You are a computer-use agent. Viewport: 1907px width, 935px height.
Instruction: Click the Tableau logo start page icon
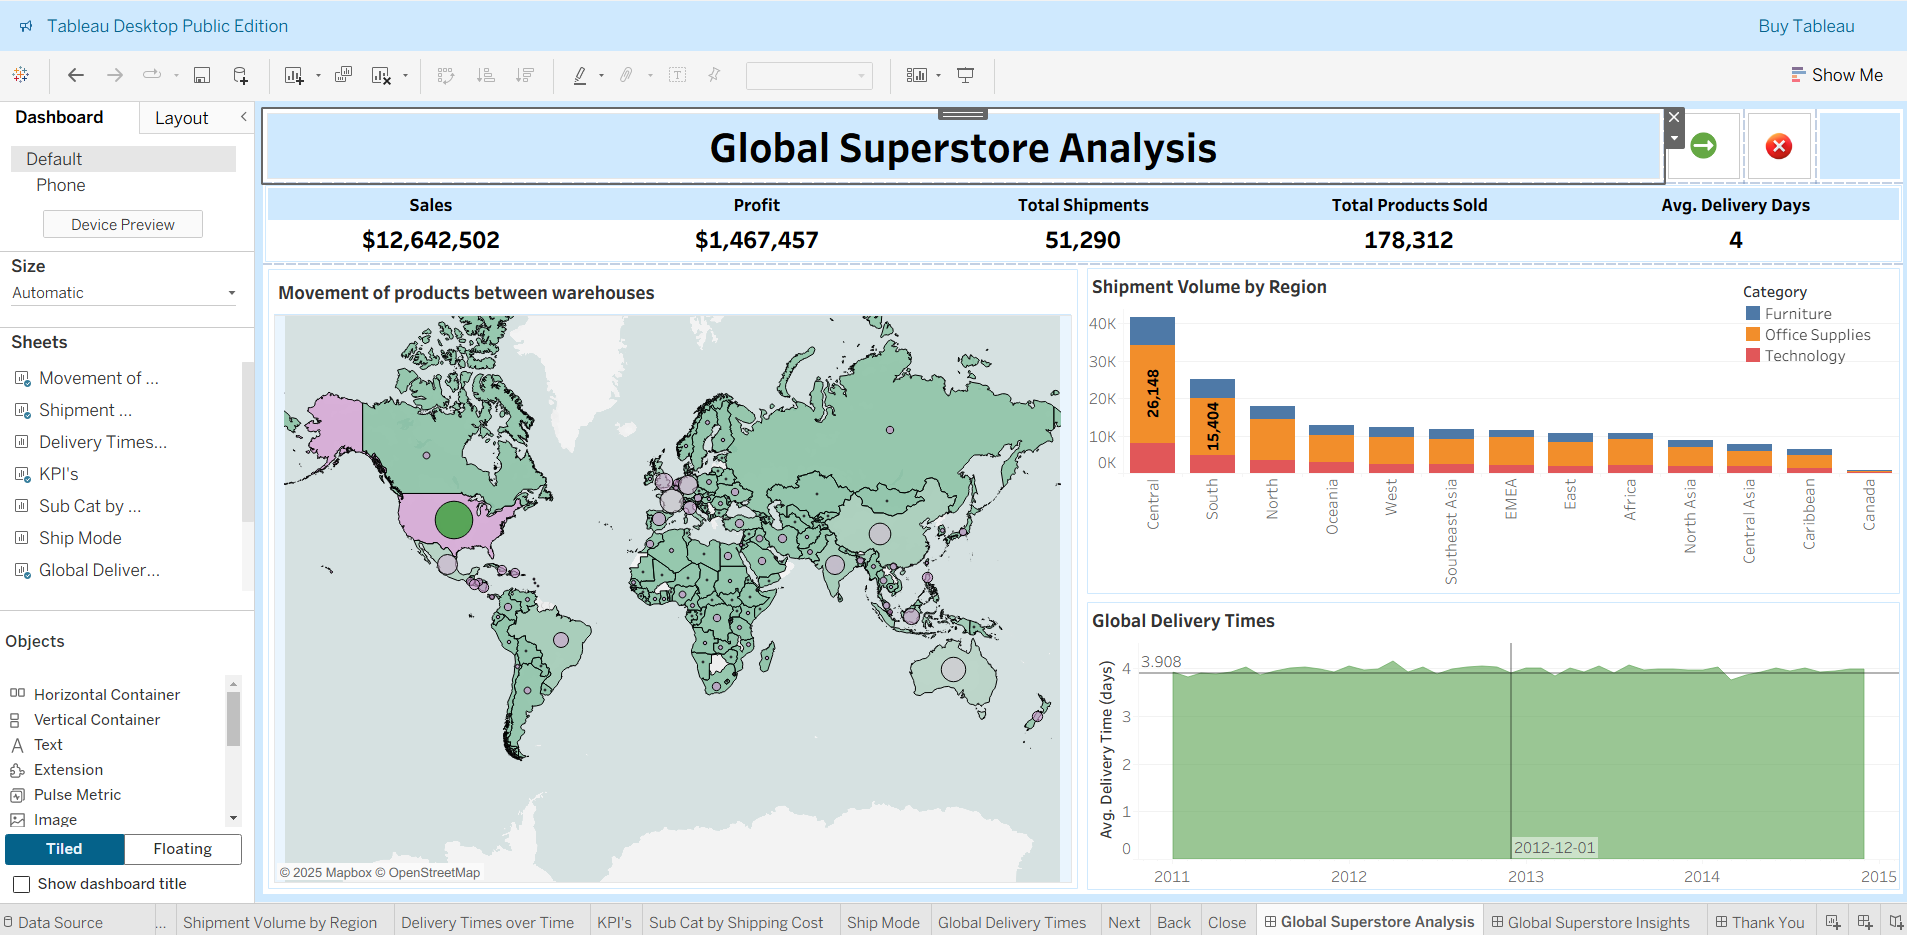[x=21, y=75]
